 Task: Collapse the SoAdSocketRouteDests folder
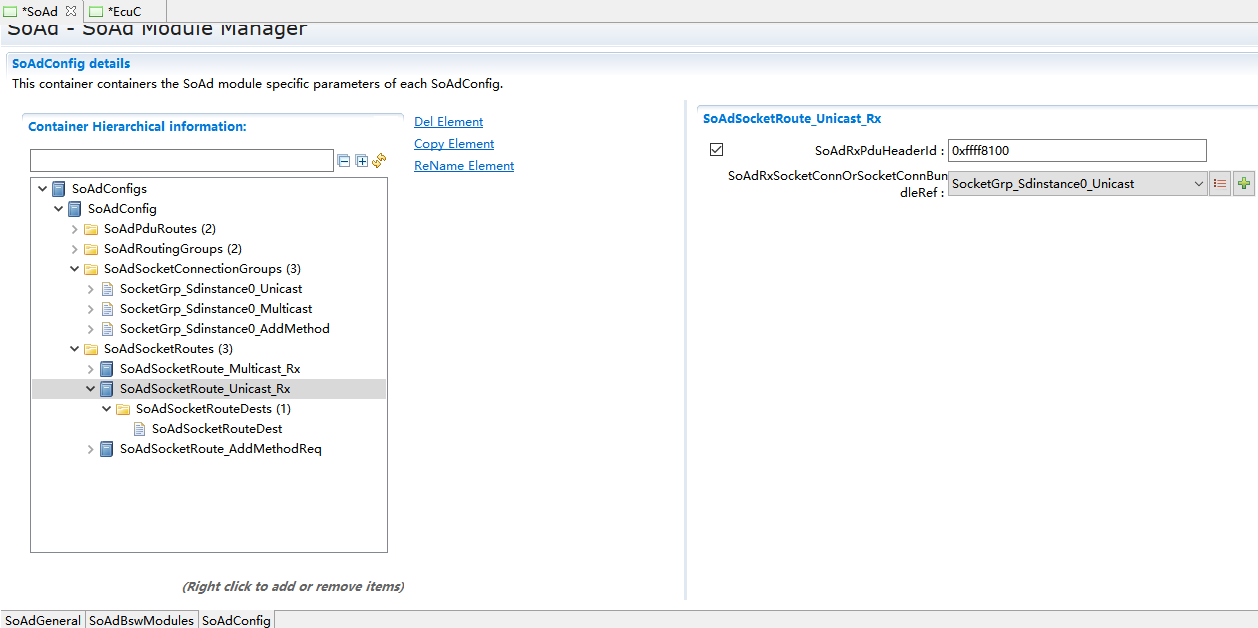pyautogui.click(x=107, y=409)
